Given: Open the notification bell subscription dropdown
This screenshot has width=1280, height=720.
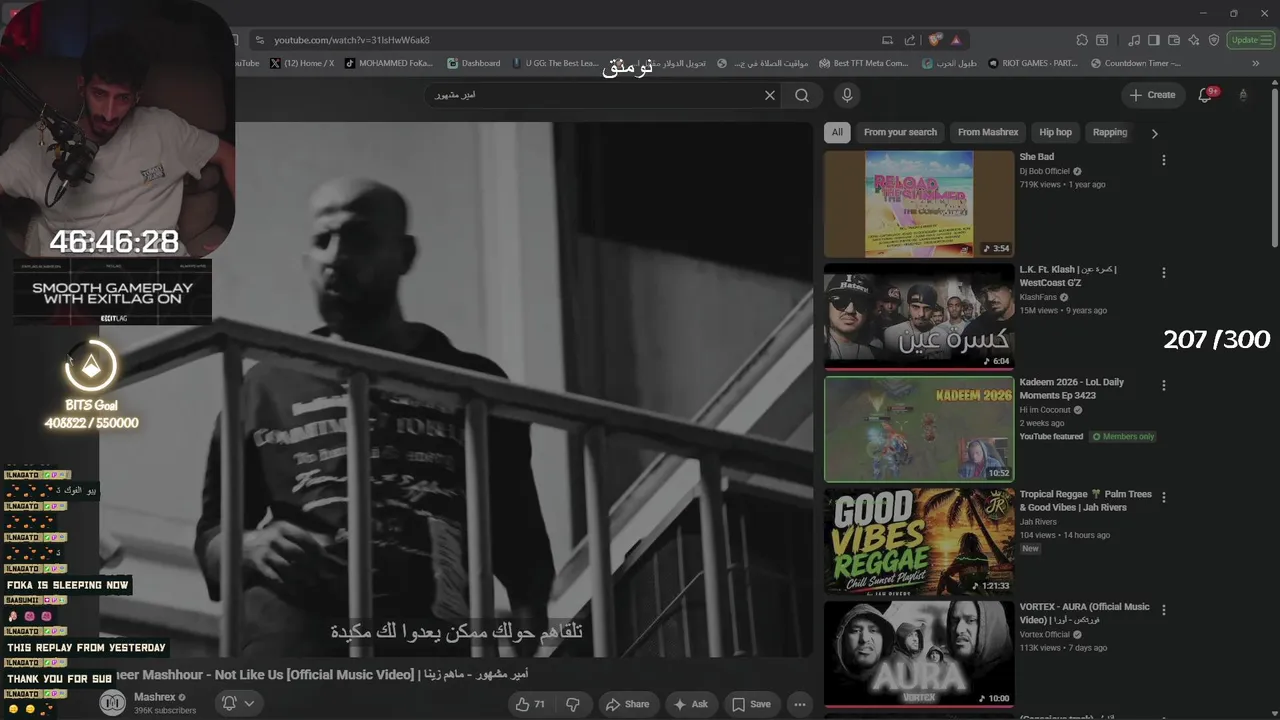Looking at the screenshot, I should click(238, 704).
